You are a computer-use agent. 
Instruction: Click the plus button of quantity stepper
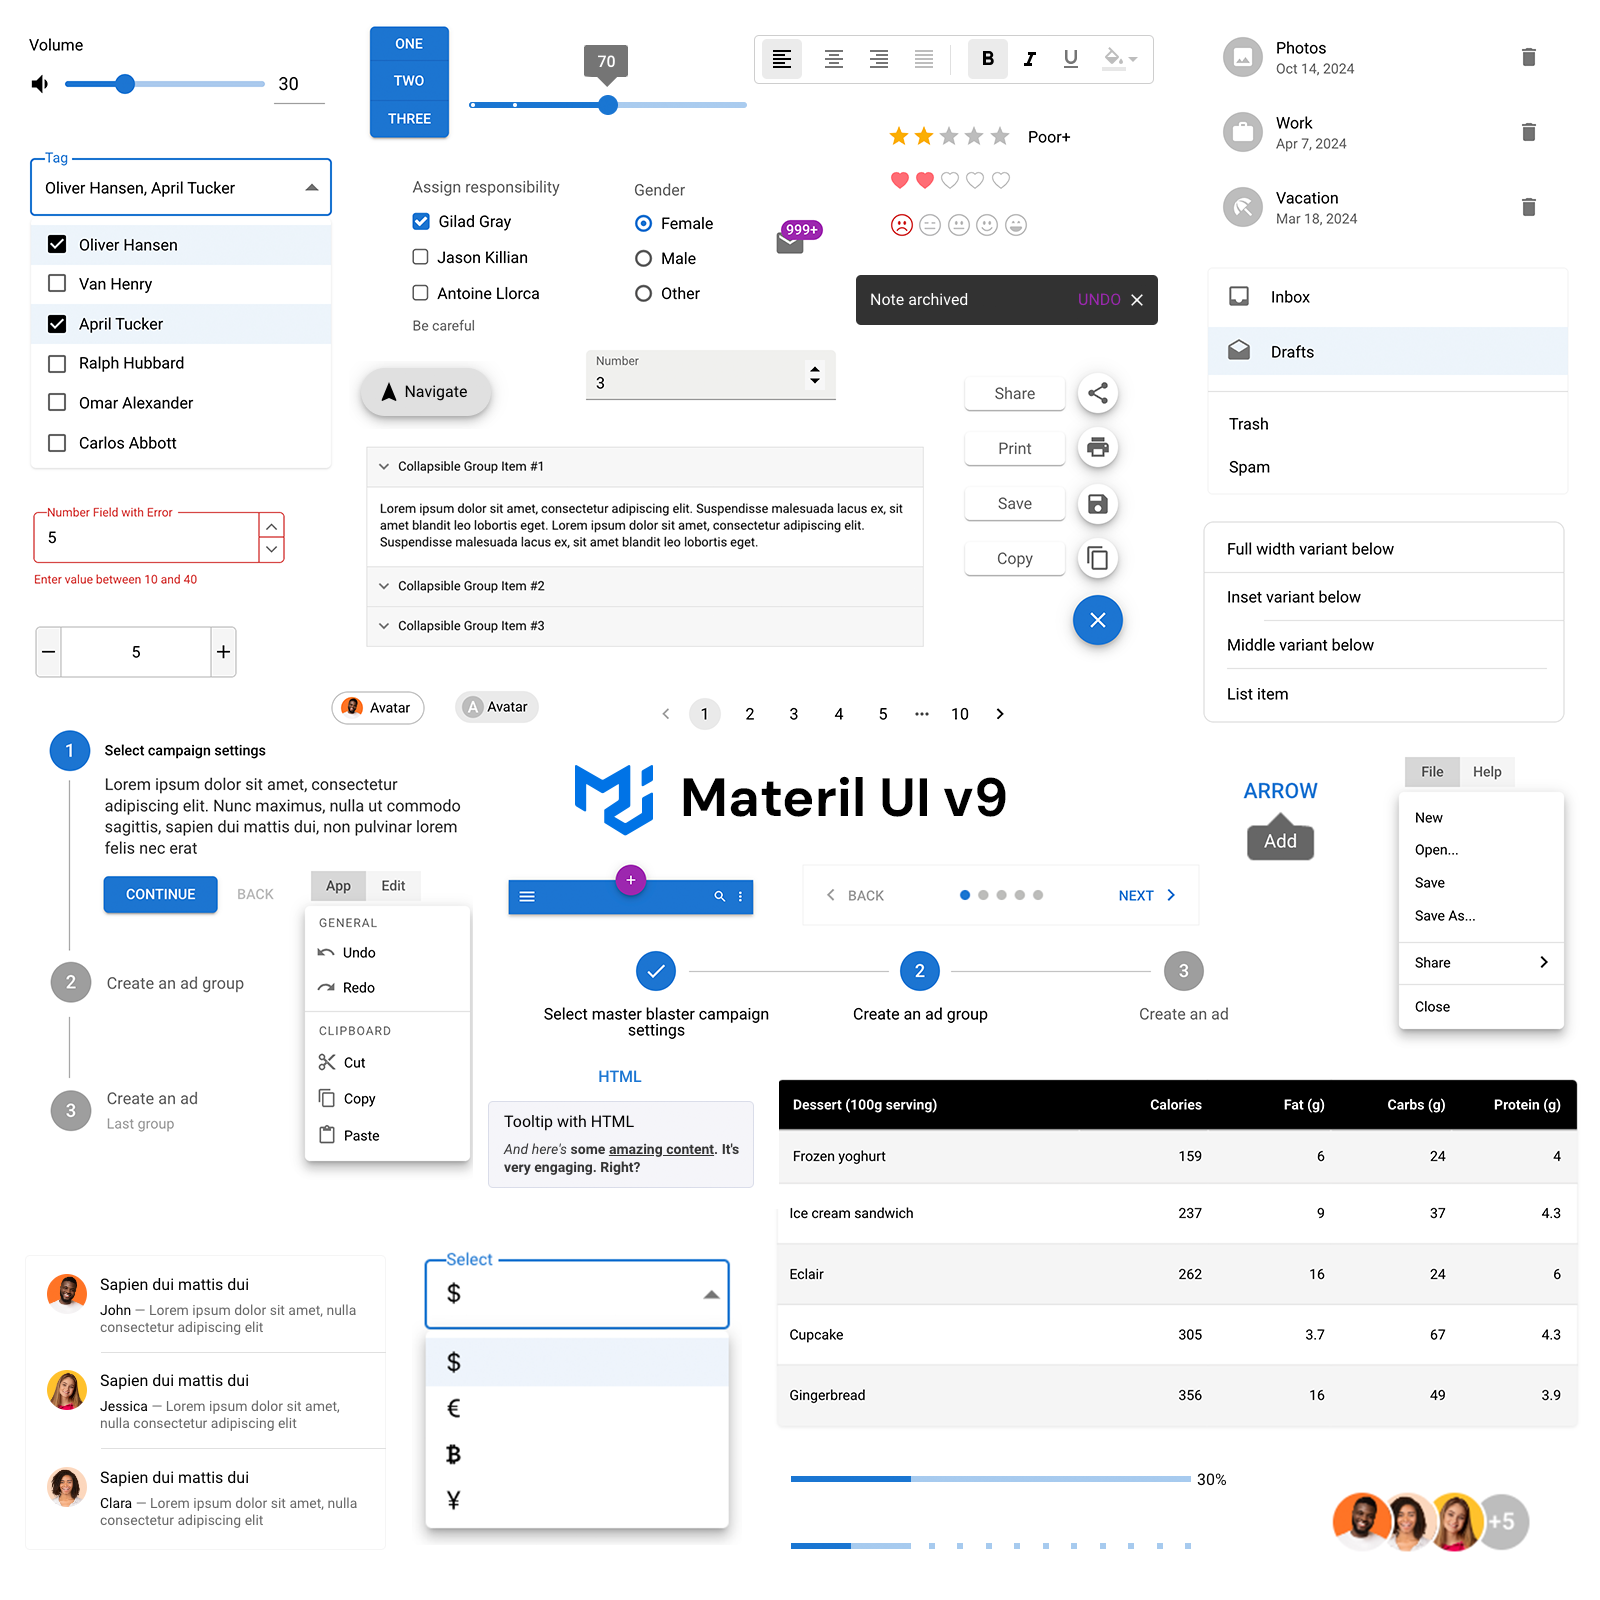tap(223, 652)
